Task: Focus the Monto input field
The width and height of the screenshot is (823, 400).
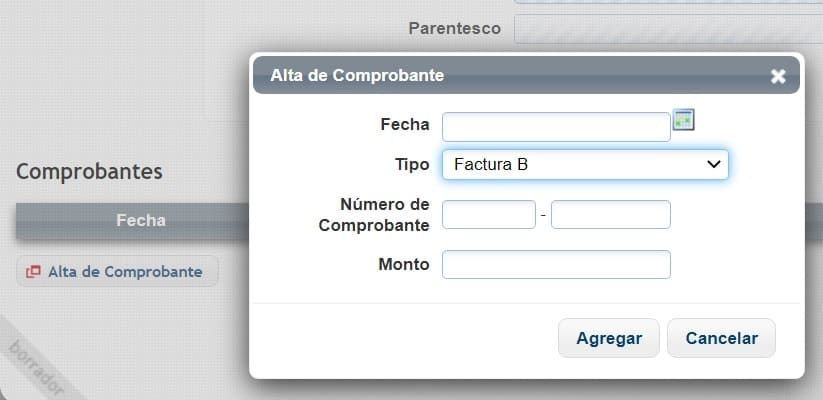Action: [x=555, y=264]
